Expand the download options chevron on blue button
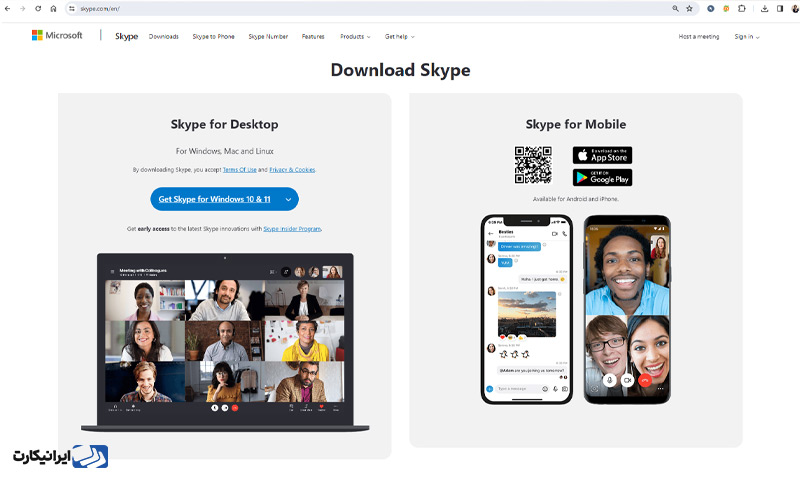 (x=288, y=199)
